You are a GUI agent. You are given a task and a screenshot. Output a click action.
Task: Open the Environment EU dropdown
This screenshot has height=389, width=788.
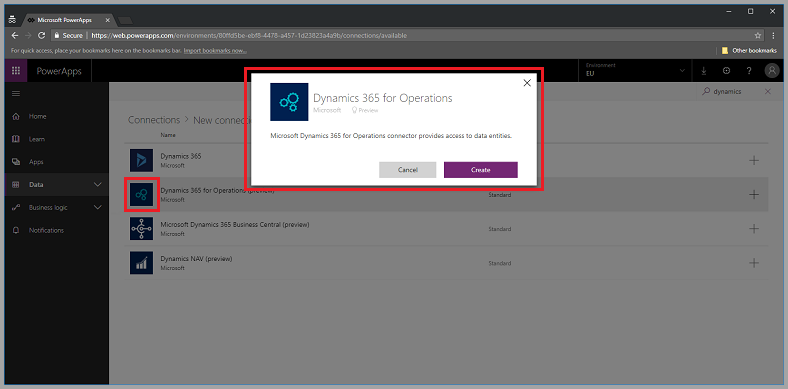pos(636,70)
